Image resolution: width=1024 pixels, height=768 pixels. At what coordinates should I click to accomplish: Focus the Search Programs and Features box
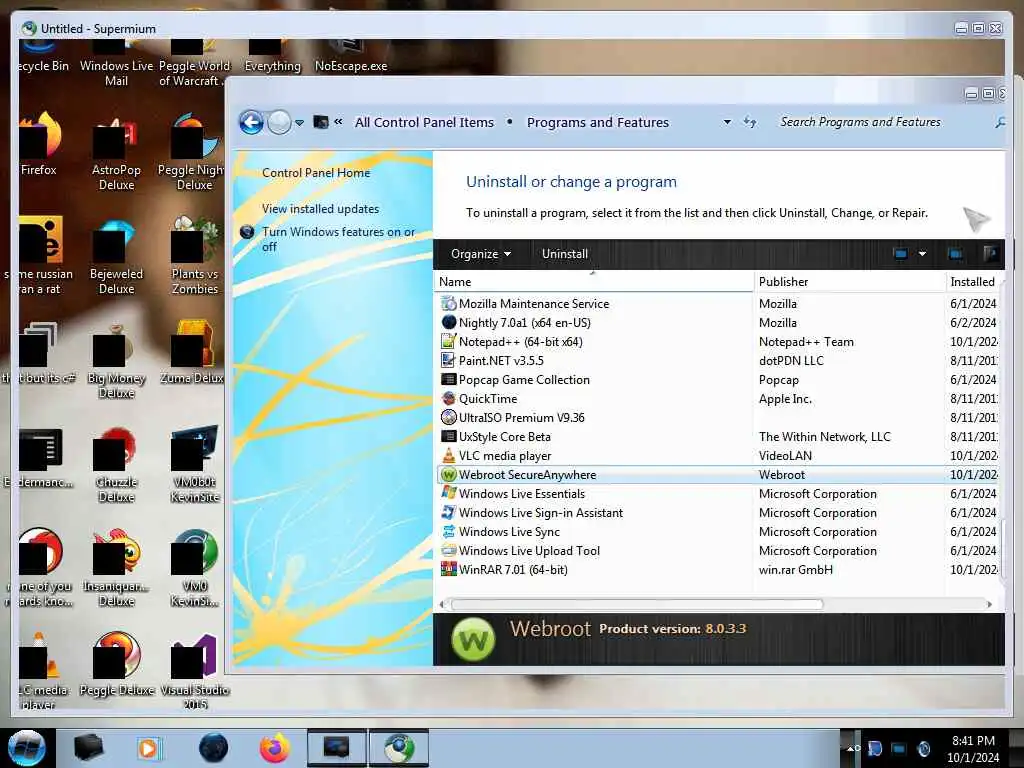(860, 122)
